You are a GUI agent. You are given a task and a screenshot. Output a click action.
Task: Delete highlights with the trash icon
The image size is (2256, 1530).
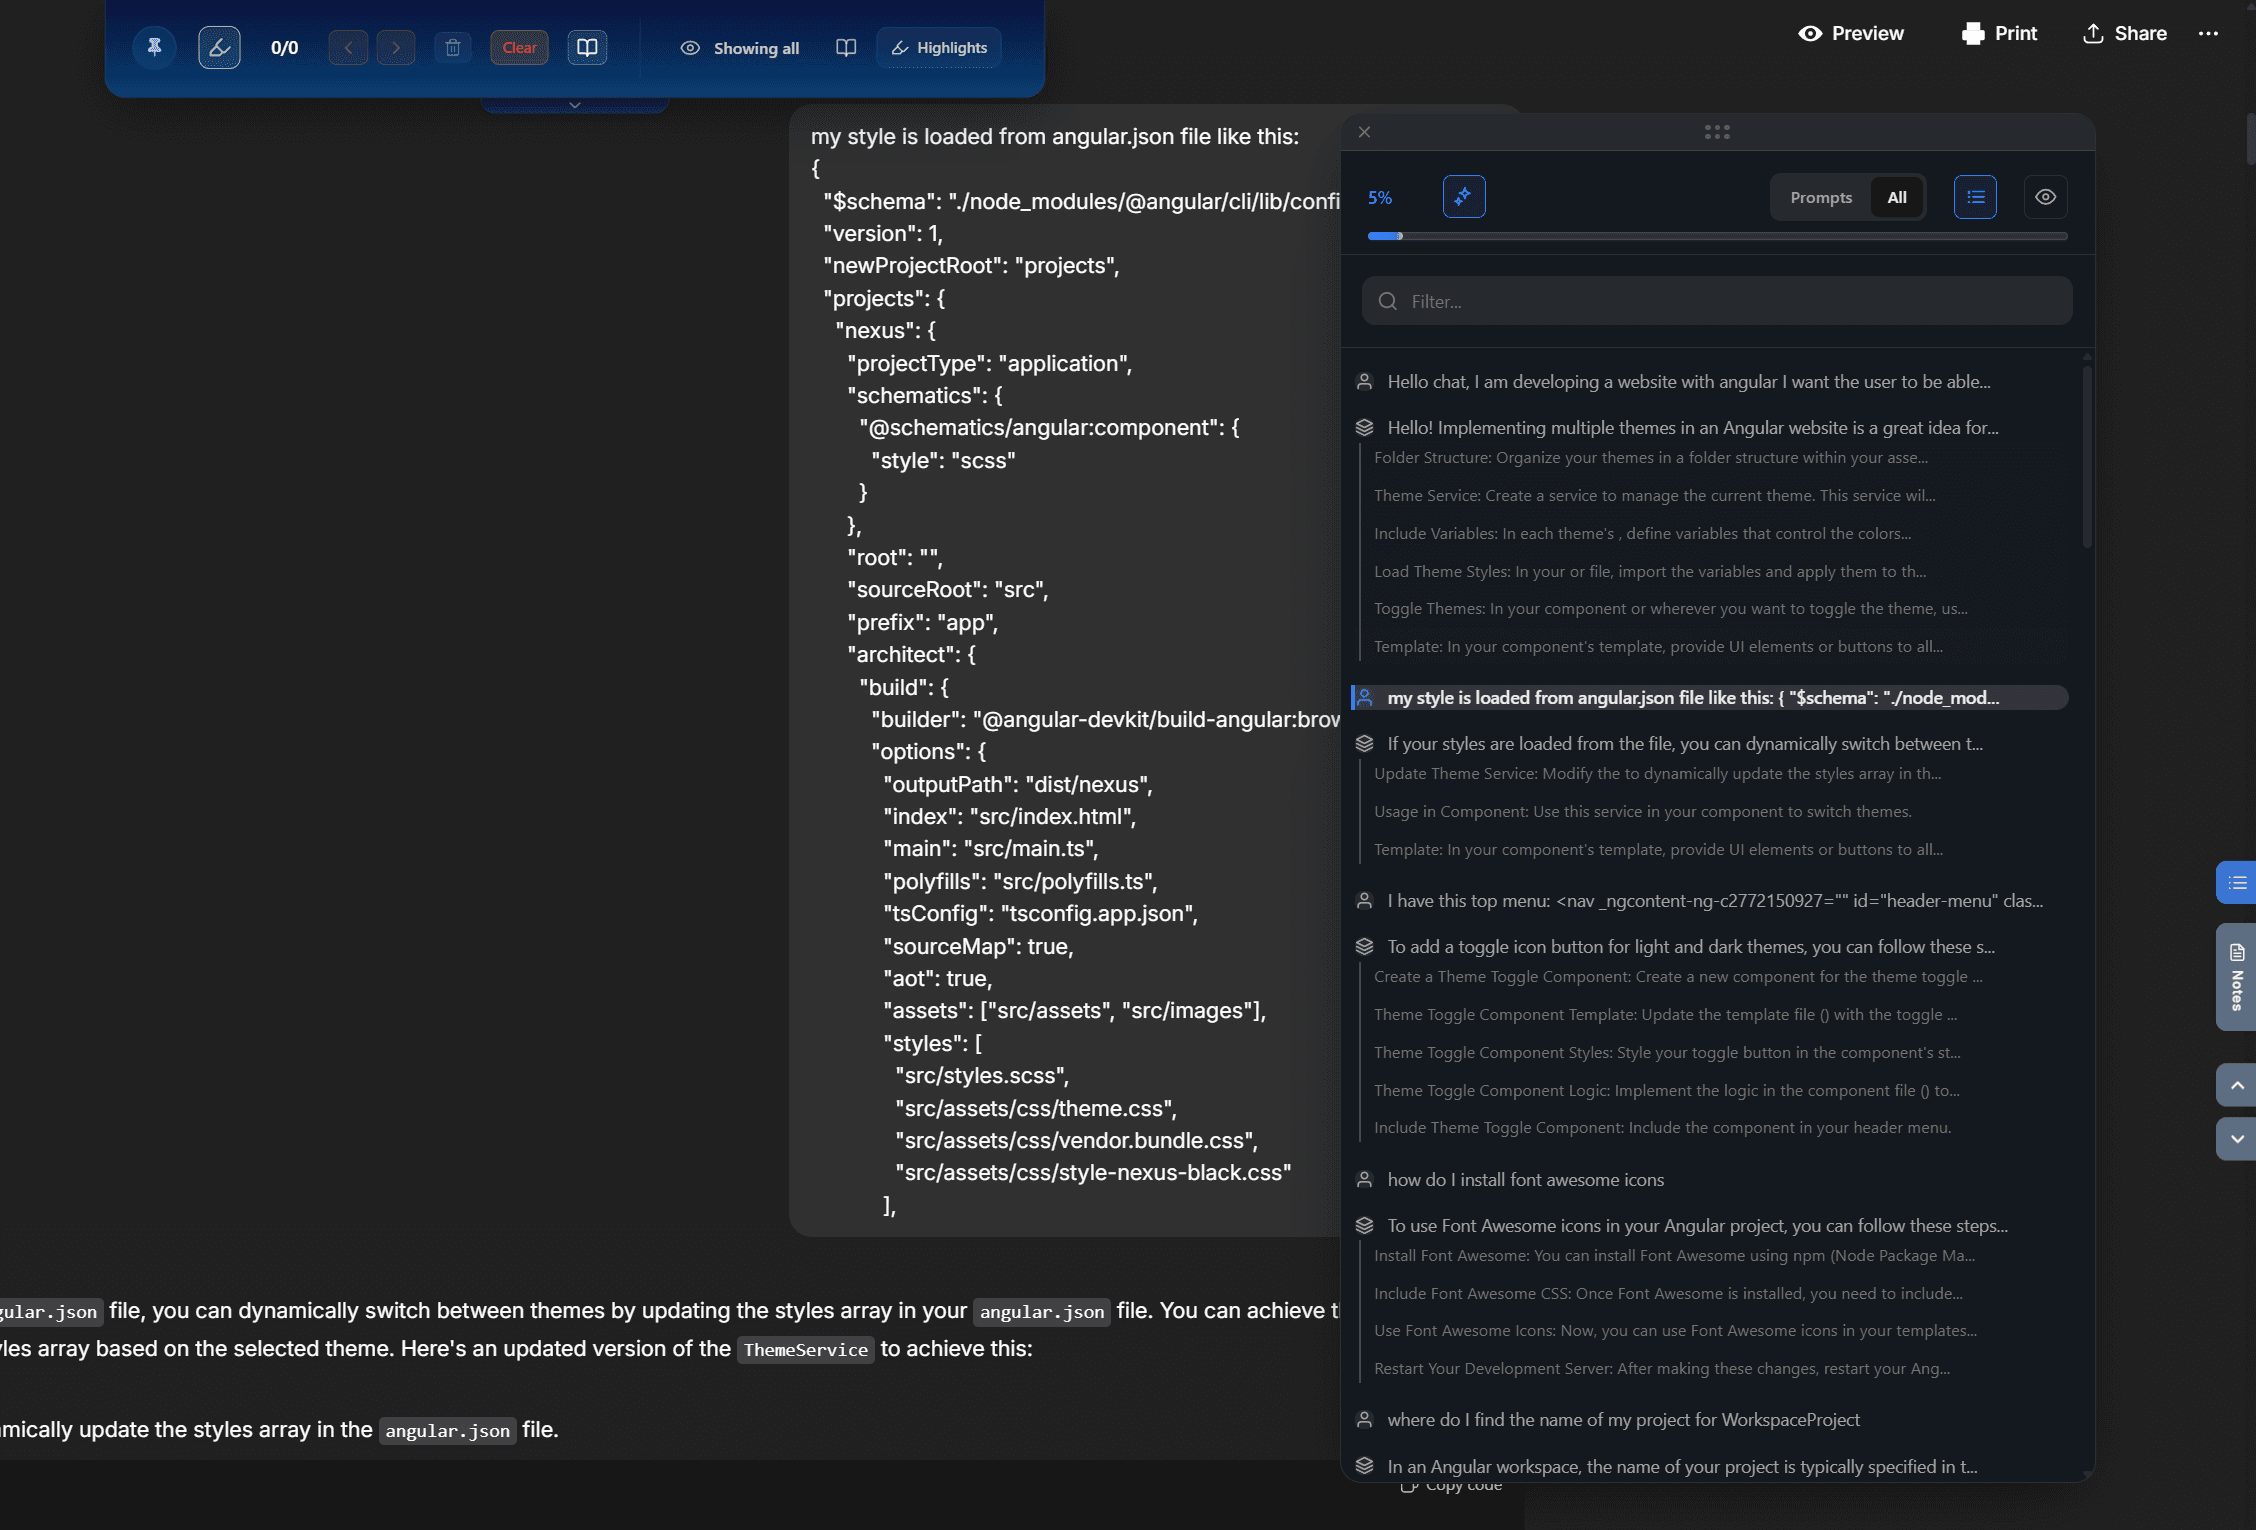point(452,47)
